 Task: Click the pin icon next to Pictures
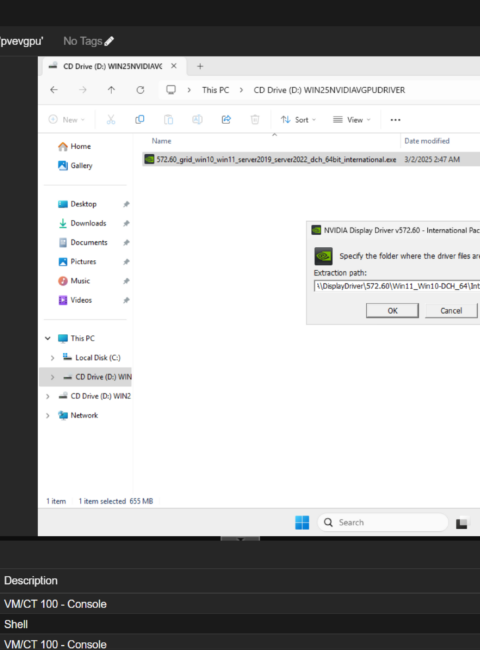[126, 262]
